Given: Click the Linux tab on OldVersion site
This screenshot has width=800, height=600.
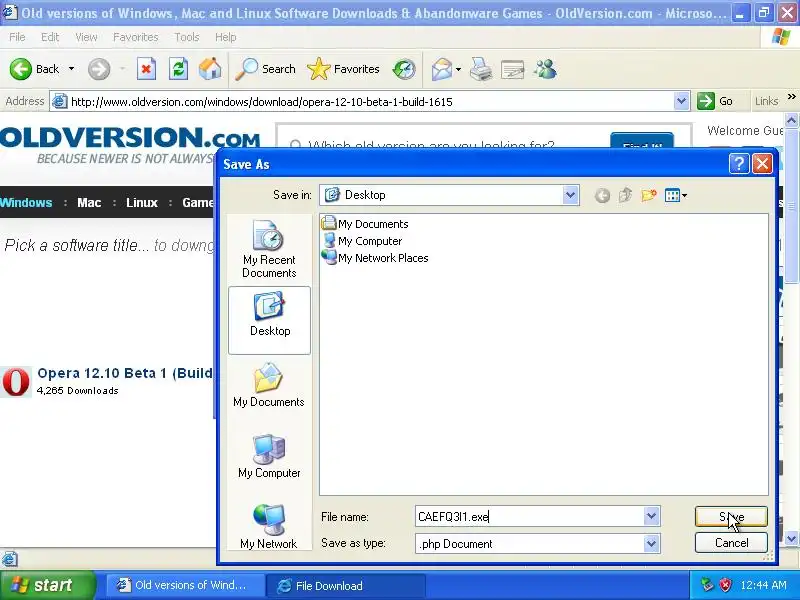Looking at the screenshot, I should pos(142,203).
